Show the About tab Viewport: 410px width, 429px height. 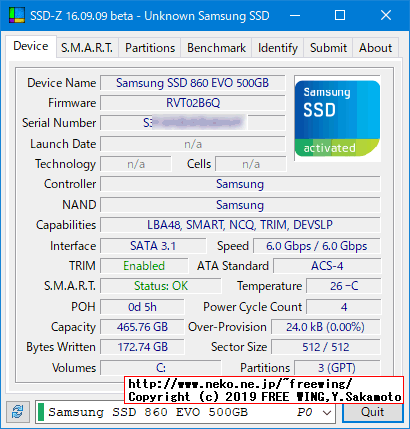point(375,48)
